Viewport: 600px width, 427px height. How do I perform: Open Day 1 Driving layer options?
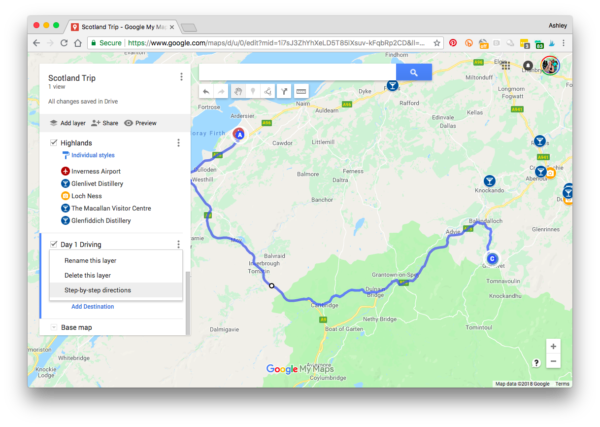click(x=178, y=244)
